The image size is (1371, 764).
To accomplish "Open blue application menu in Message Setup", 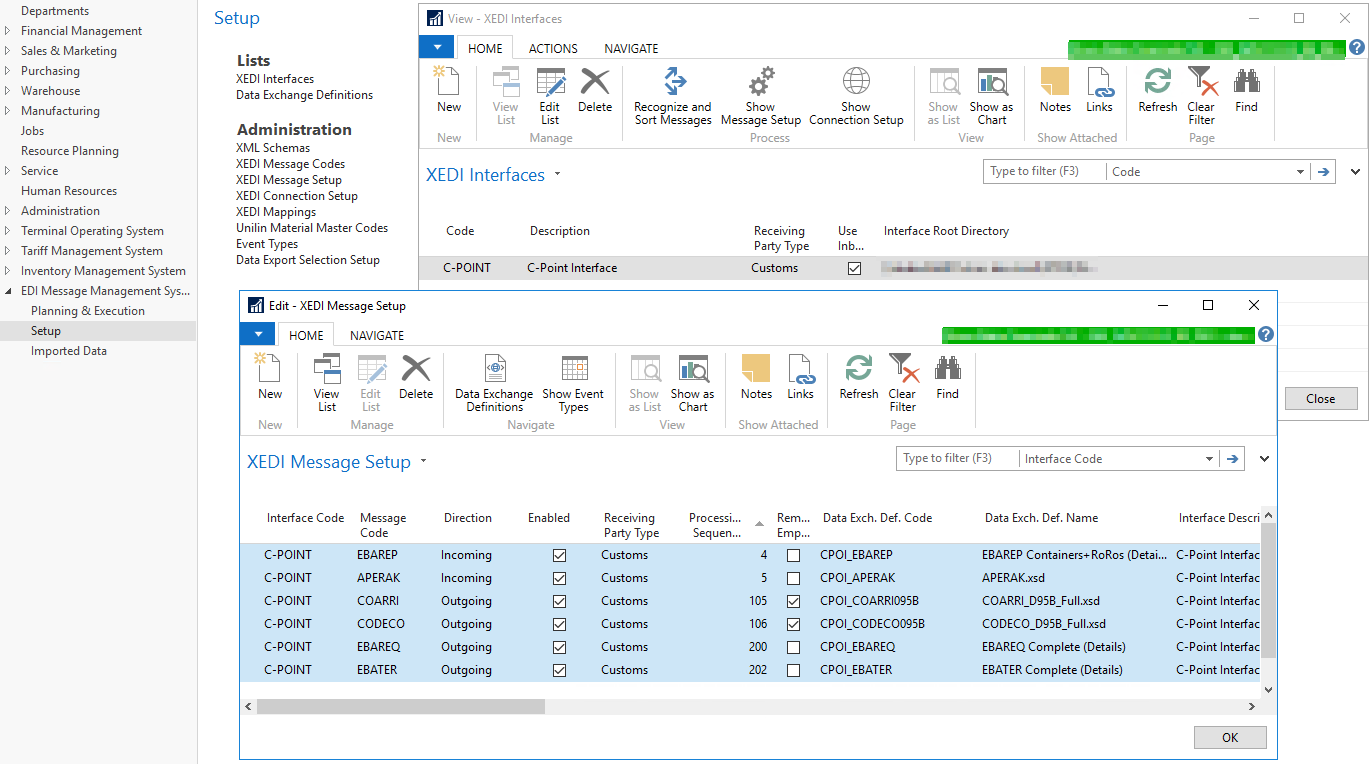I will pos(258,334).
